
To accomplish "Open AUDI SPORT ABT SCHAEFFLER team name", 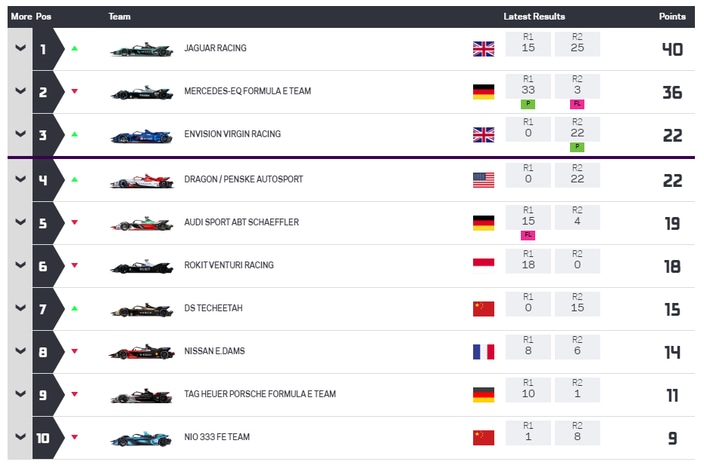I will (x=242, y=222).
